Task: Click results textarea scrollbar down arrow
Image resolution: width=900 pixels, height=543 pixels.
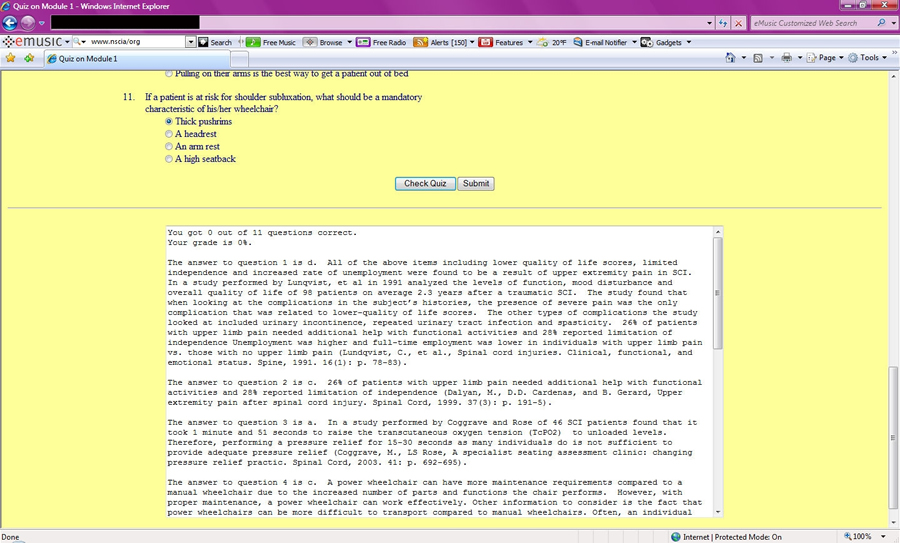Action: [x=718, y=512]
